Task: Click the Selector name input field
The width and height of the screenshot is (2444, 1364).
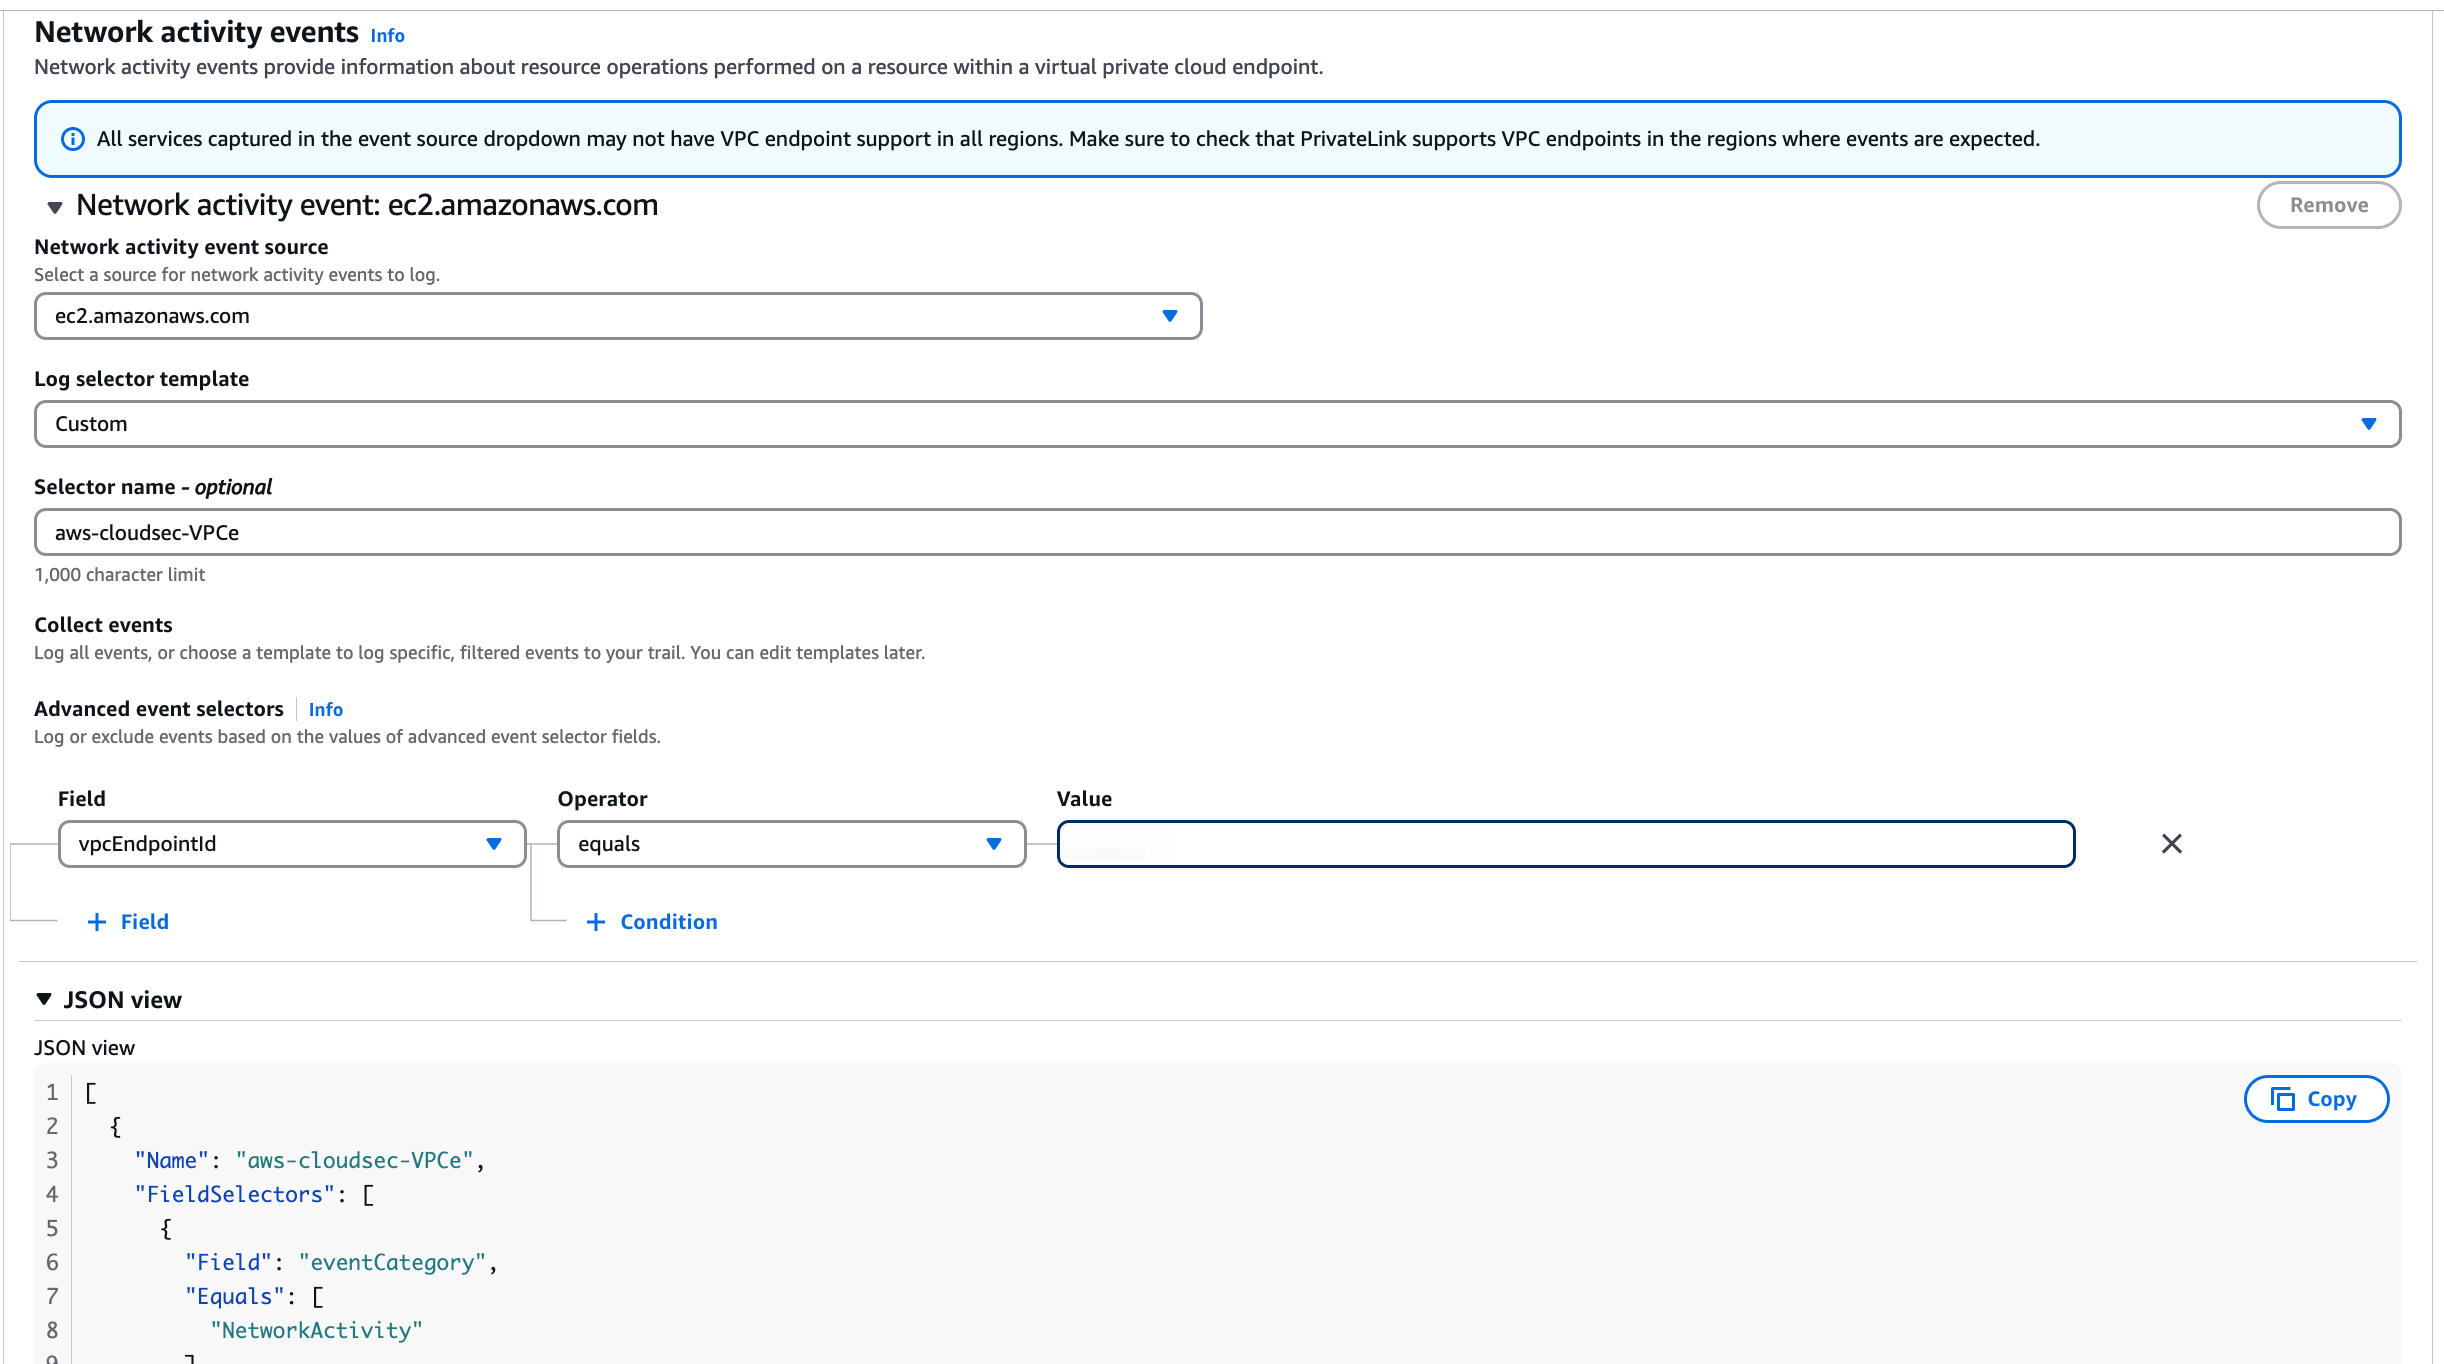Action: click(x=1217, y=532)
